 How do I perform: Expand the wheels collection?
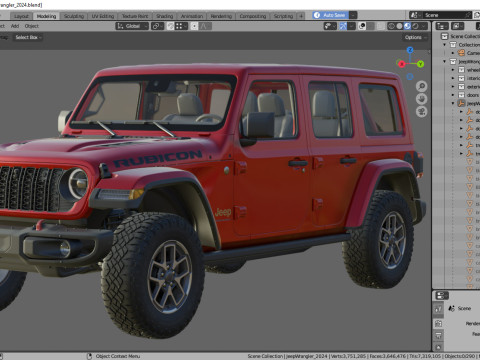tap(453, 70)
